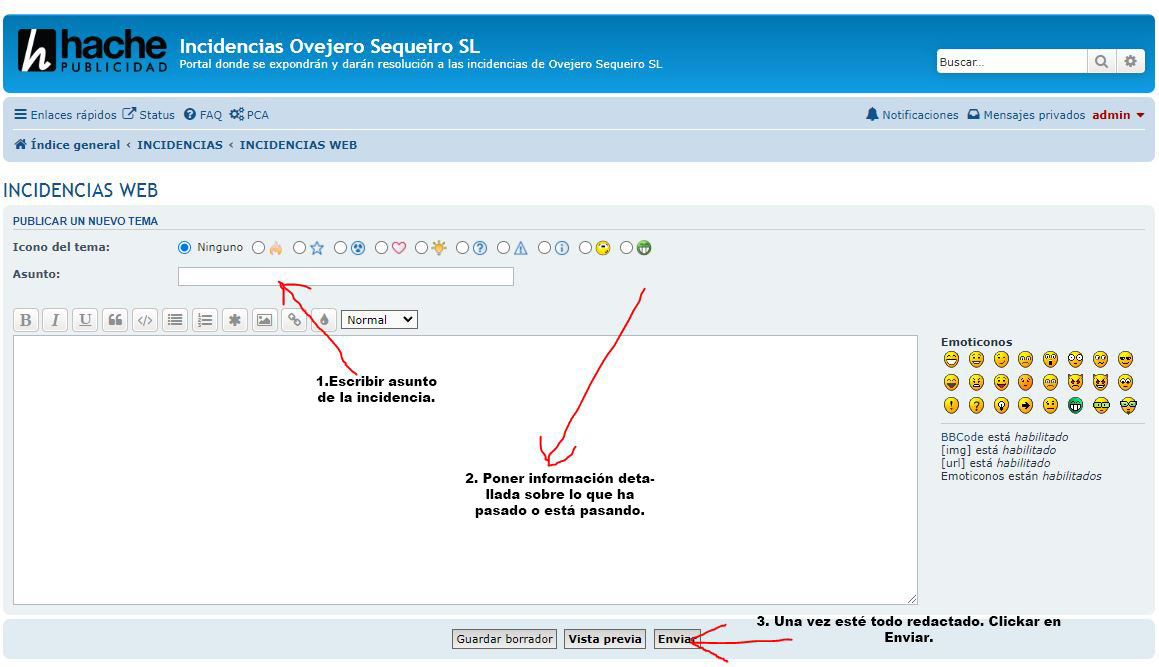Screen dimensions: 1159x667
Task: Choose the question mark topic icon
Action: pos(463,248)
